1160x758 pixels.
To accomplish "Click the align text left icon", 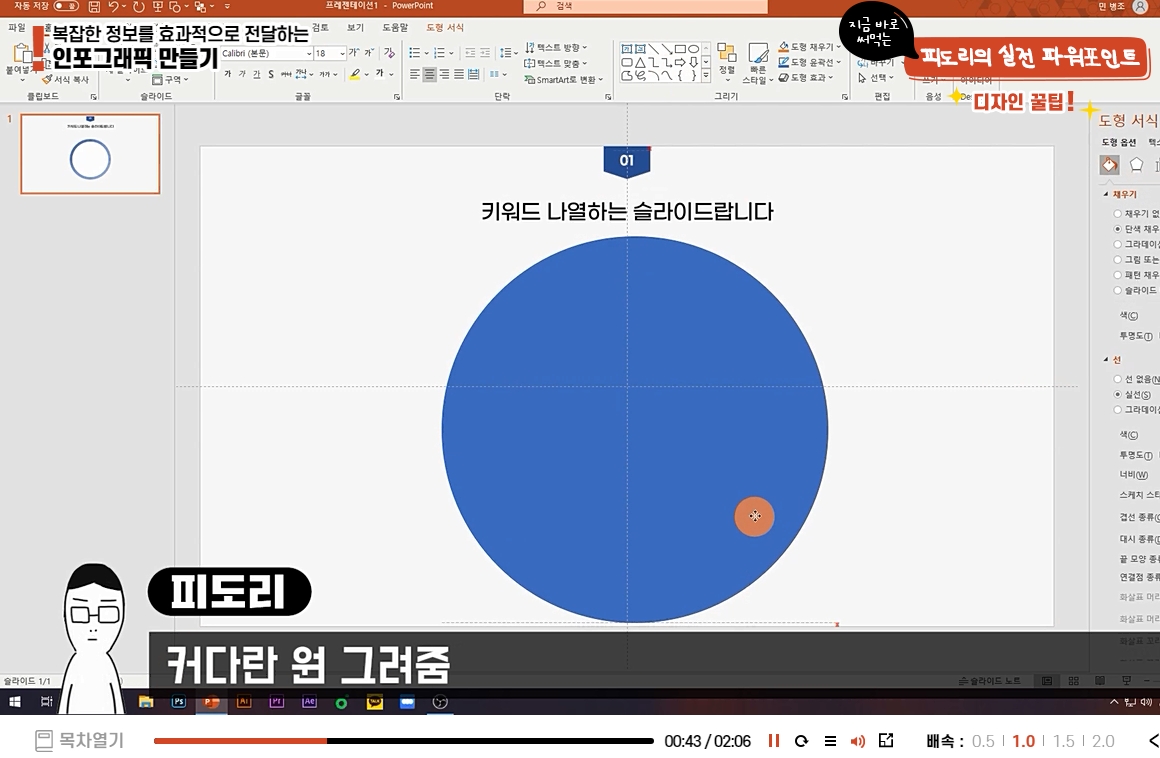I will (415, 74).
